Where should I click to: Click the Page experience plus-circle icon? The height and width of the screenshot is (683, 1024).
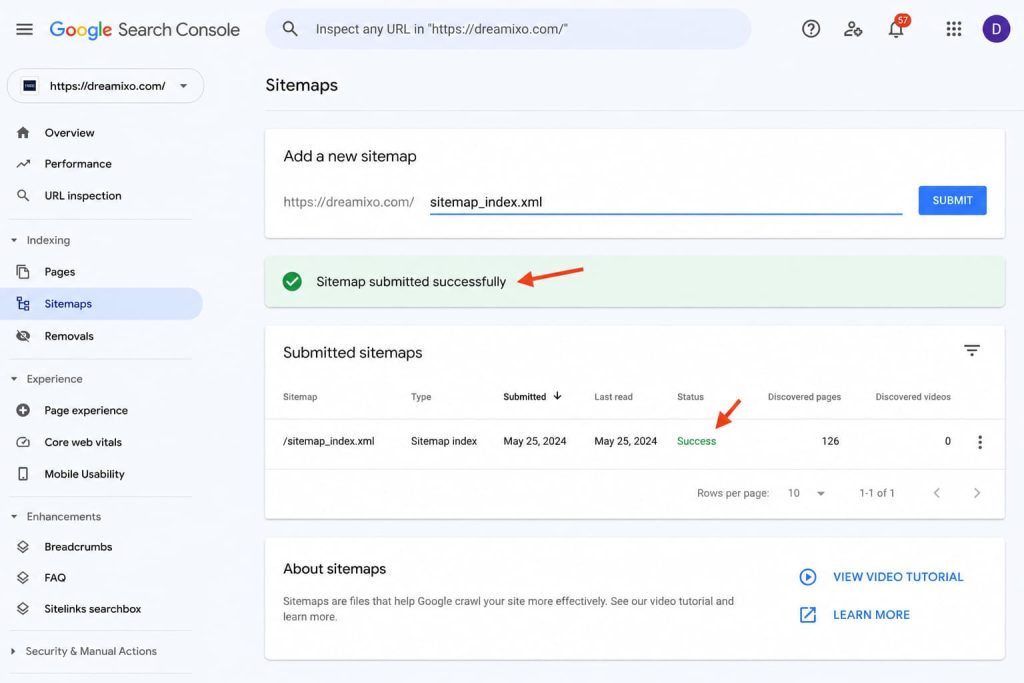point(23,410)
